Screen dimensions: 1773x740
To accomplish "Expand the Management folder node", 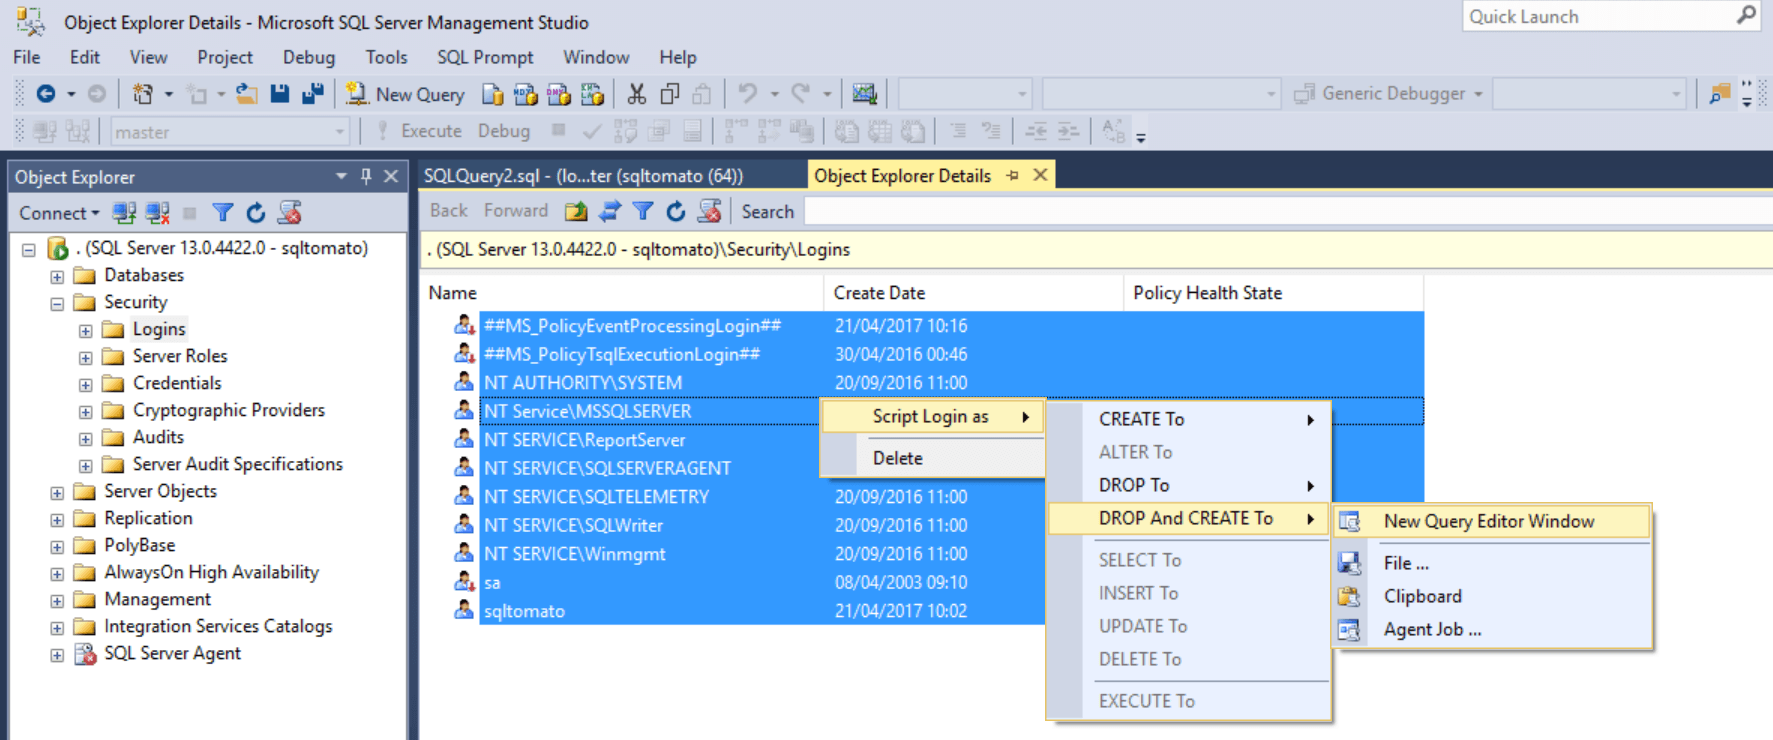I will click(x=57, y=600).
